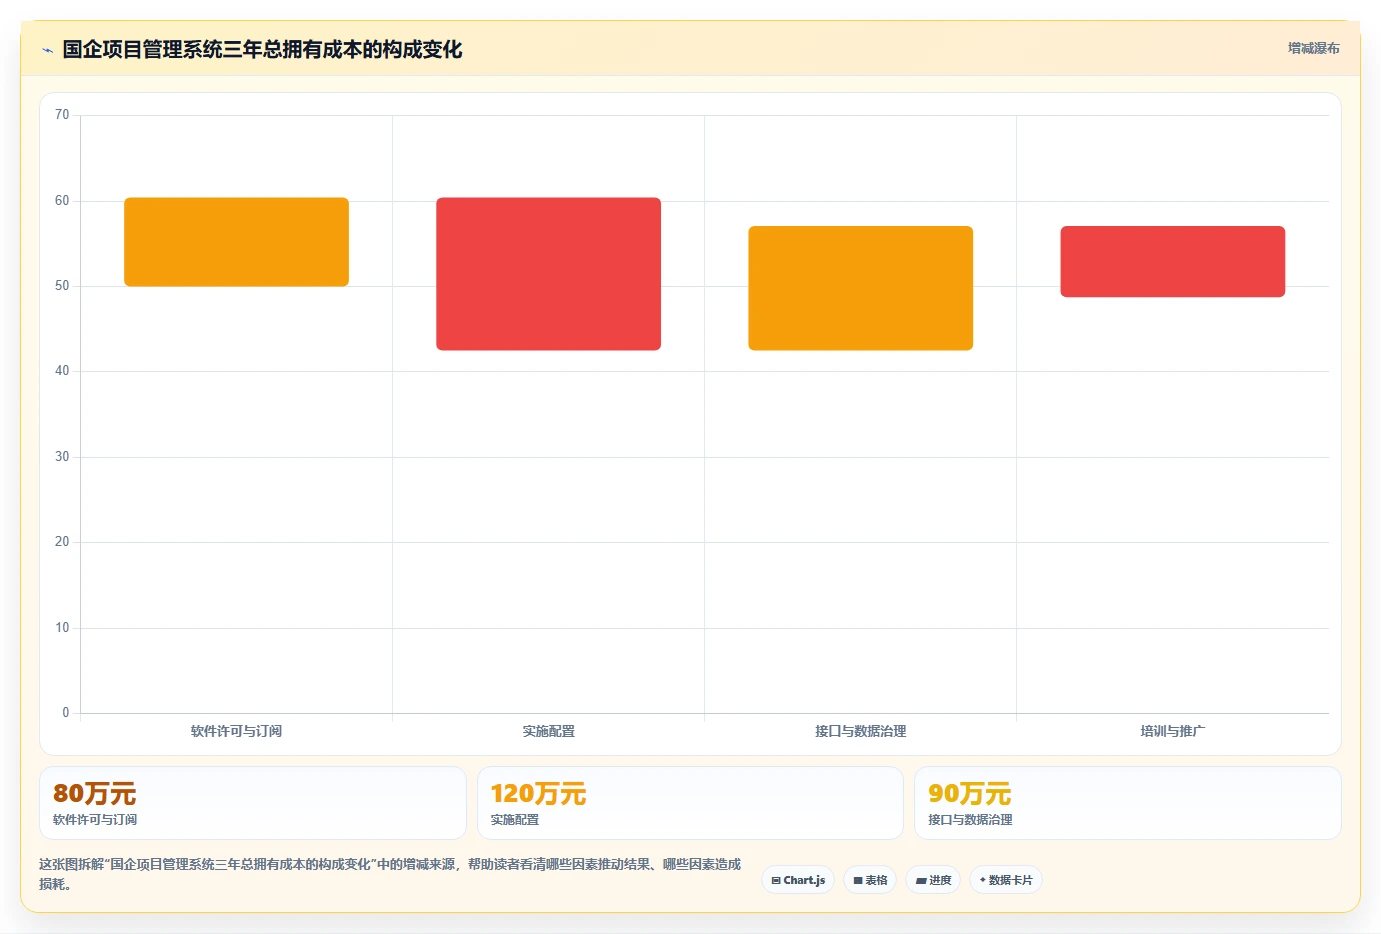Click the x-axis label 实施配置
The height and width of the screenshot is (934, 1381).
click(x=548, y=731)
